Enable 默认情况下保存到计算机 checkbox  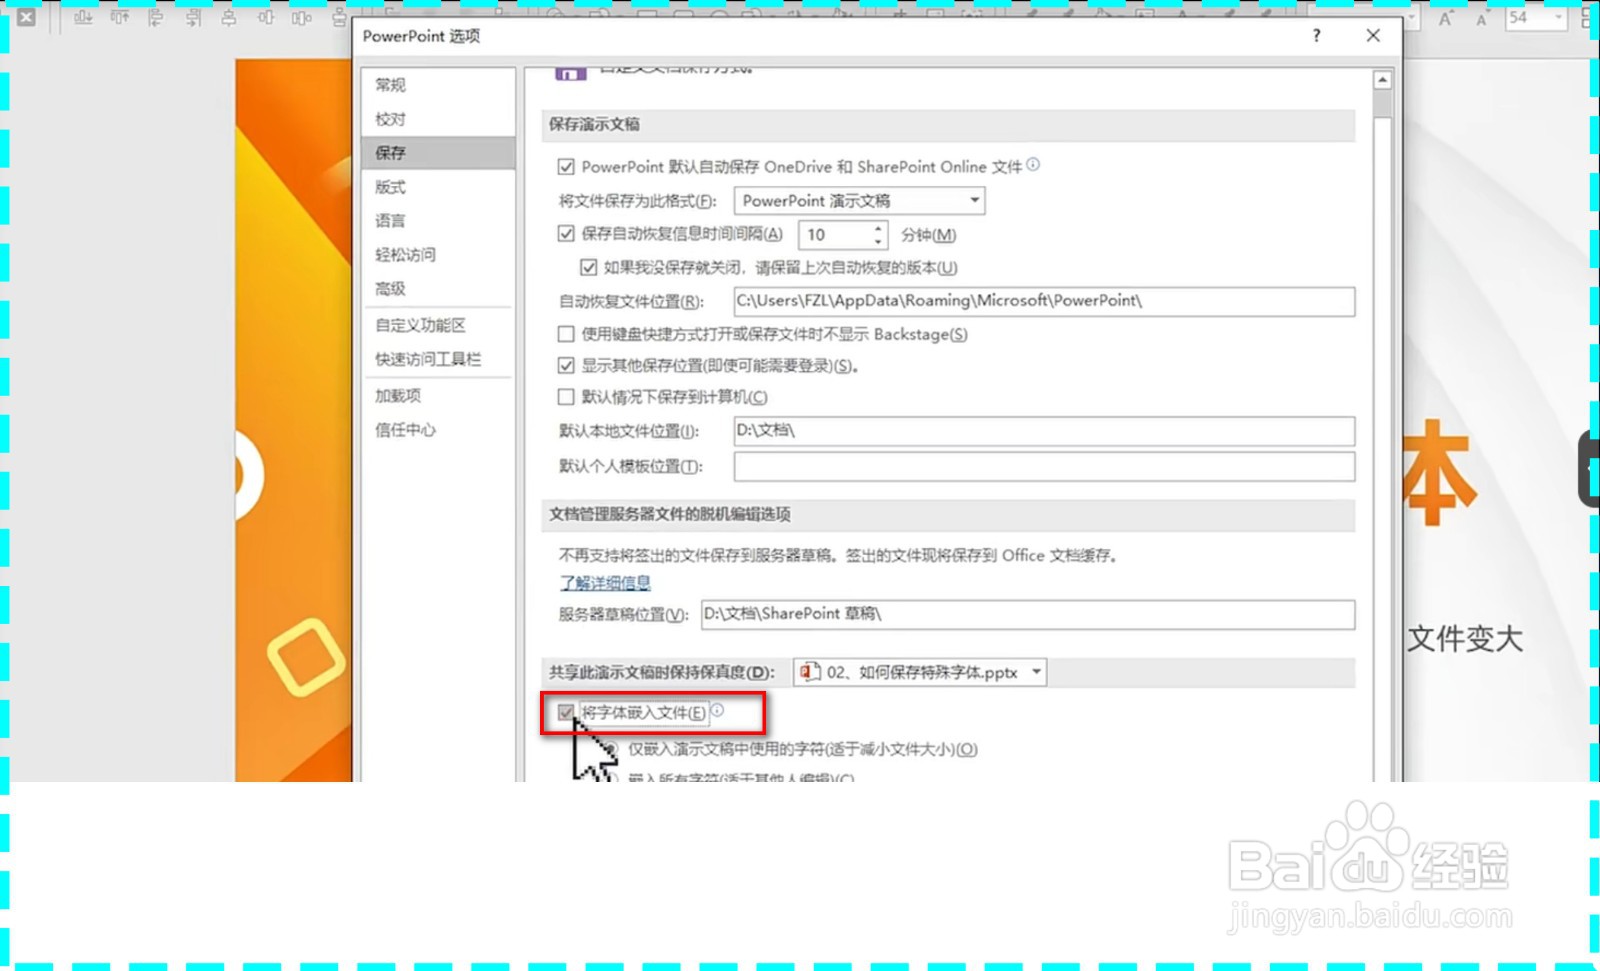pos(566,397)
